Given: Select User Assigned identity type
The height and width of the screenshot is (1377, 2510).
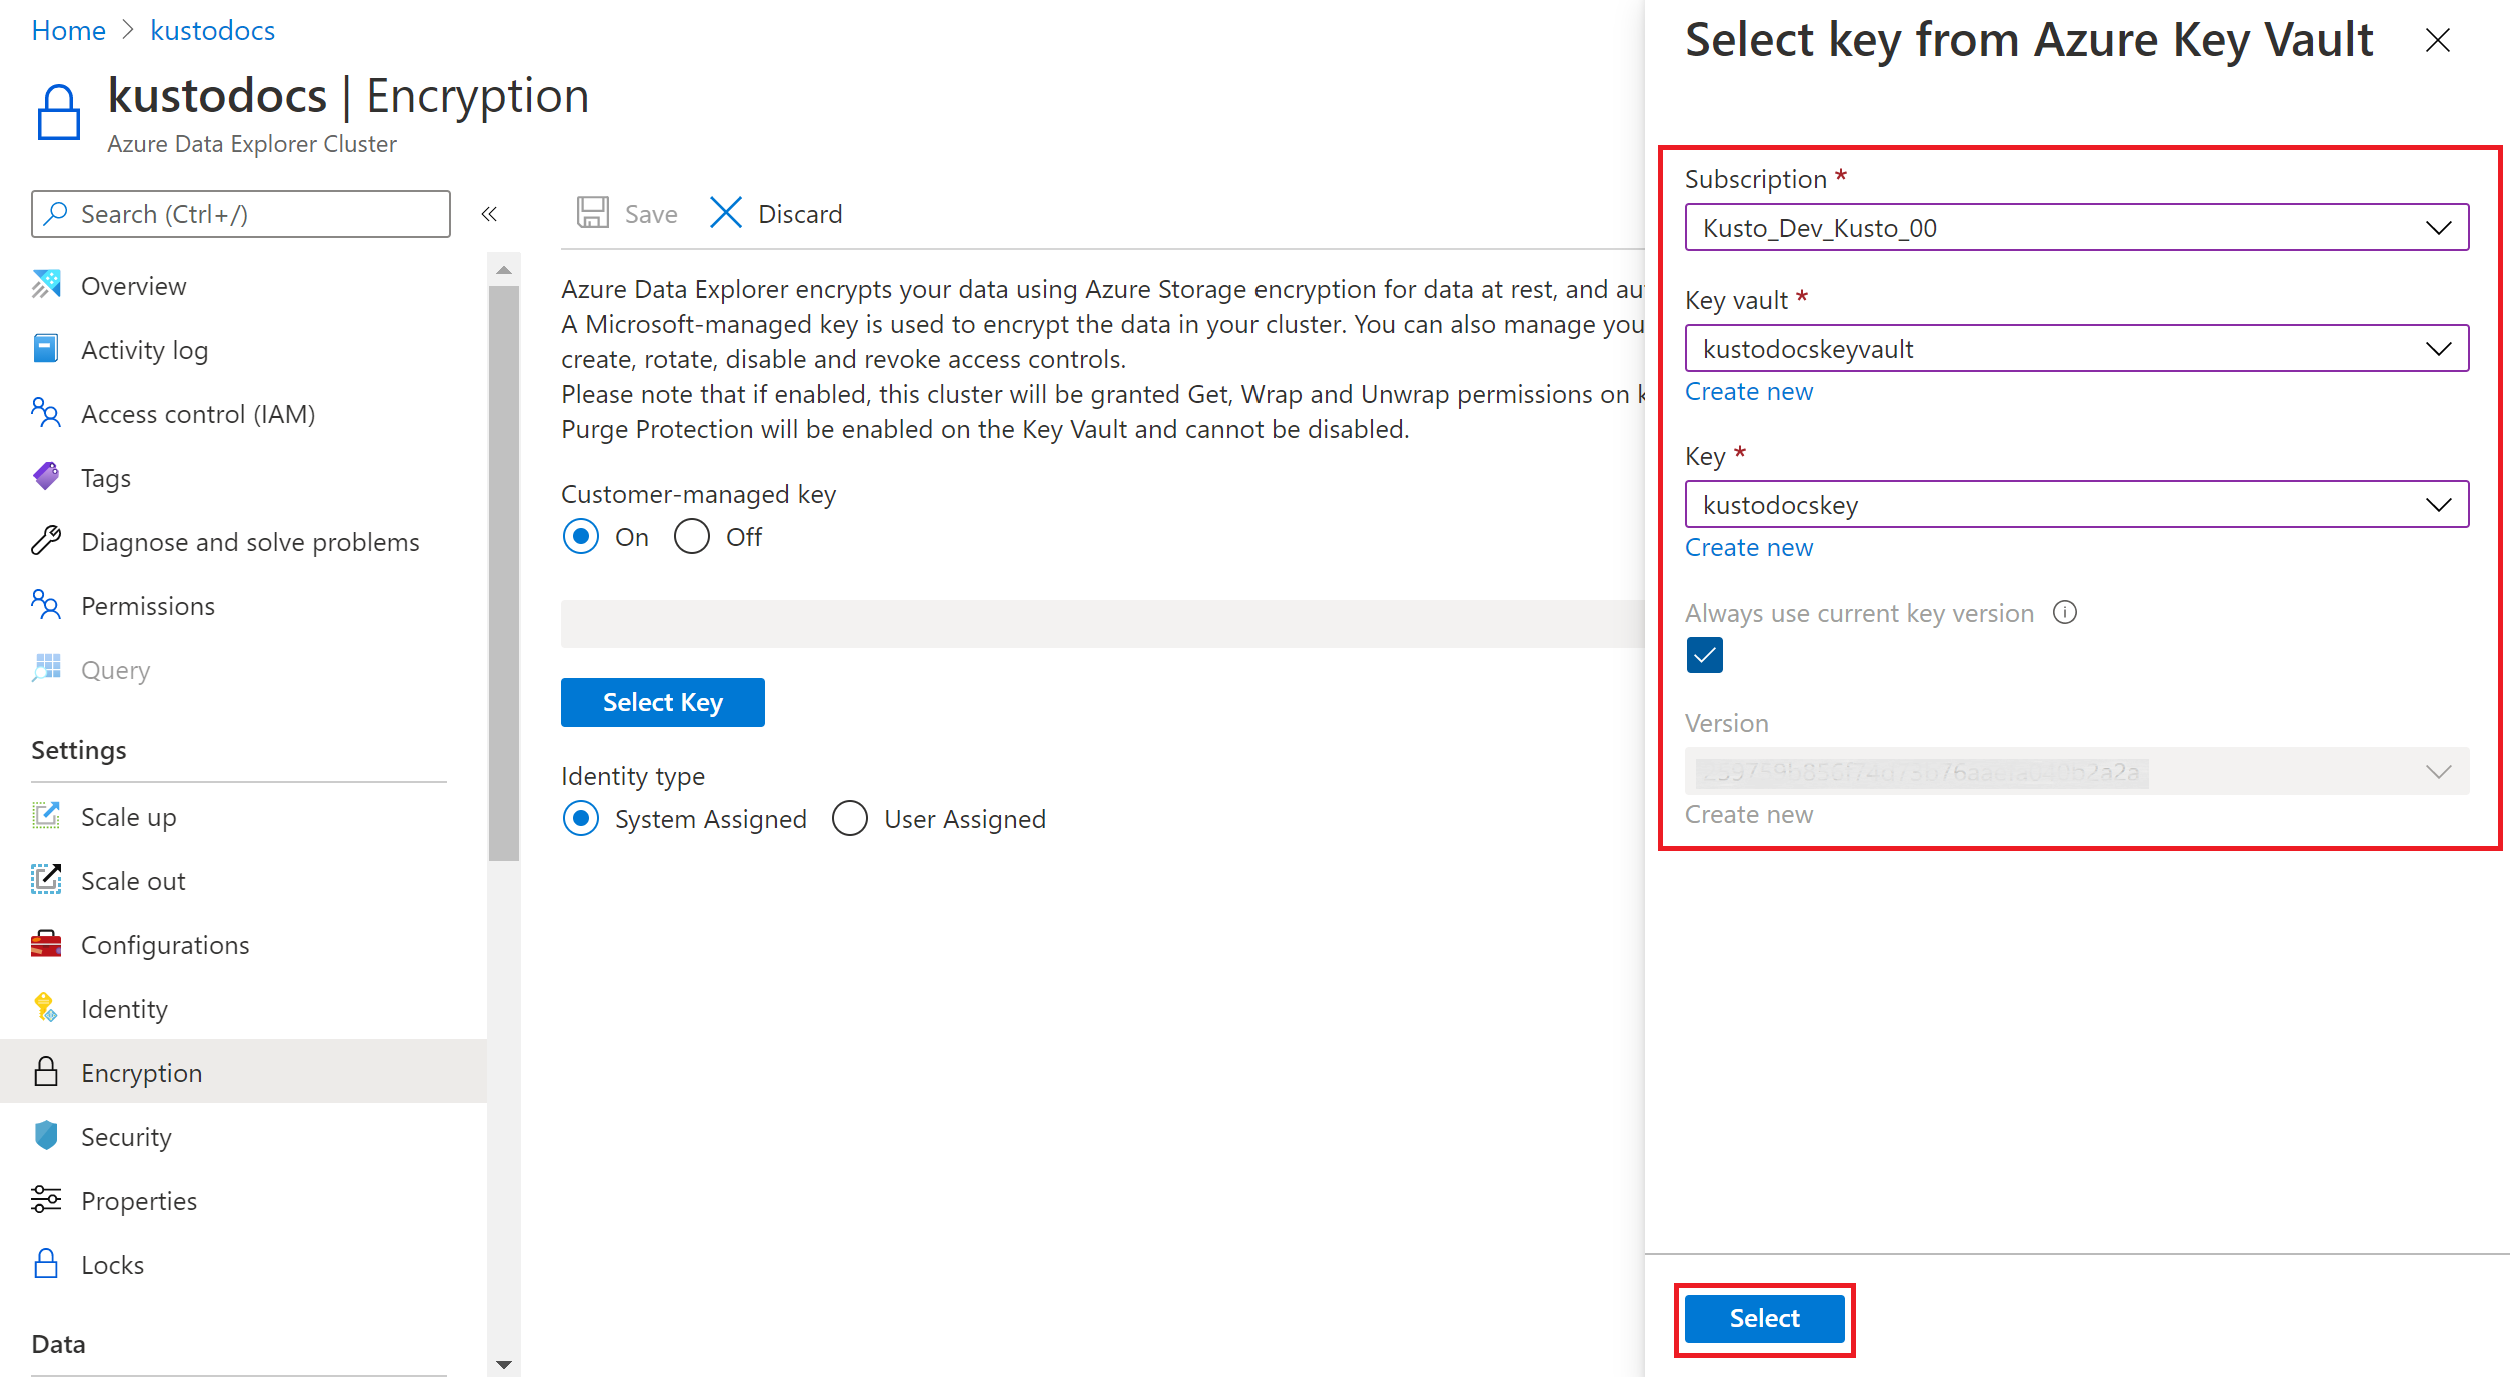Looking at the screenshot, I should click(849, 819).
